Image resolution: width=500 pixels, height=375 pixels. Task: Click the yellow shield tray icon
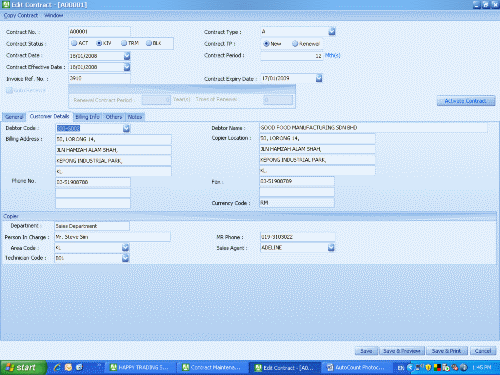pos(428,367)
